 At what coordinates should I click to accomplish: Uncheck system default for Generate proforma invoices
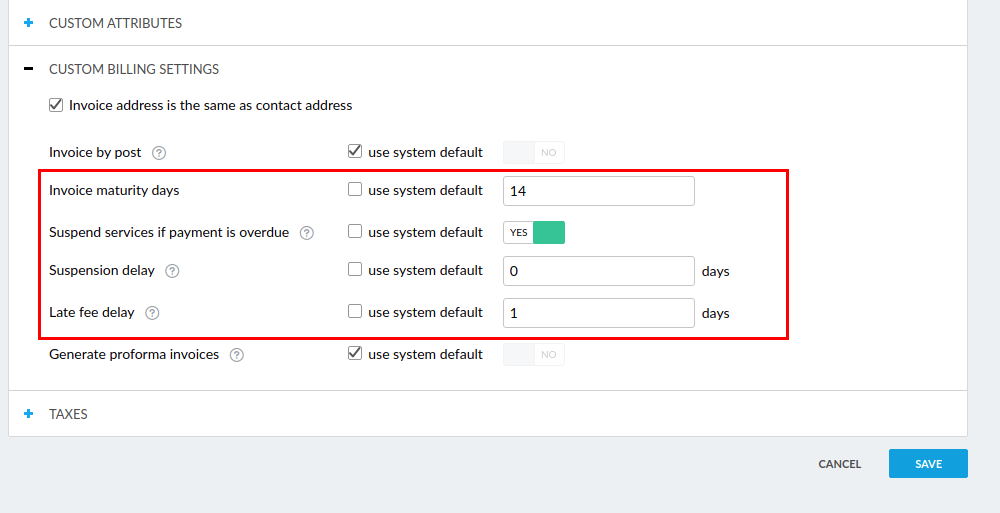354,354
